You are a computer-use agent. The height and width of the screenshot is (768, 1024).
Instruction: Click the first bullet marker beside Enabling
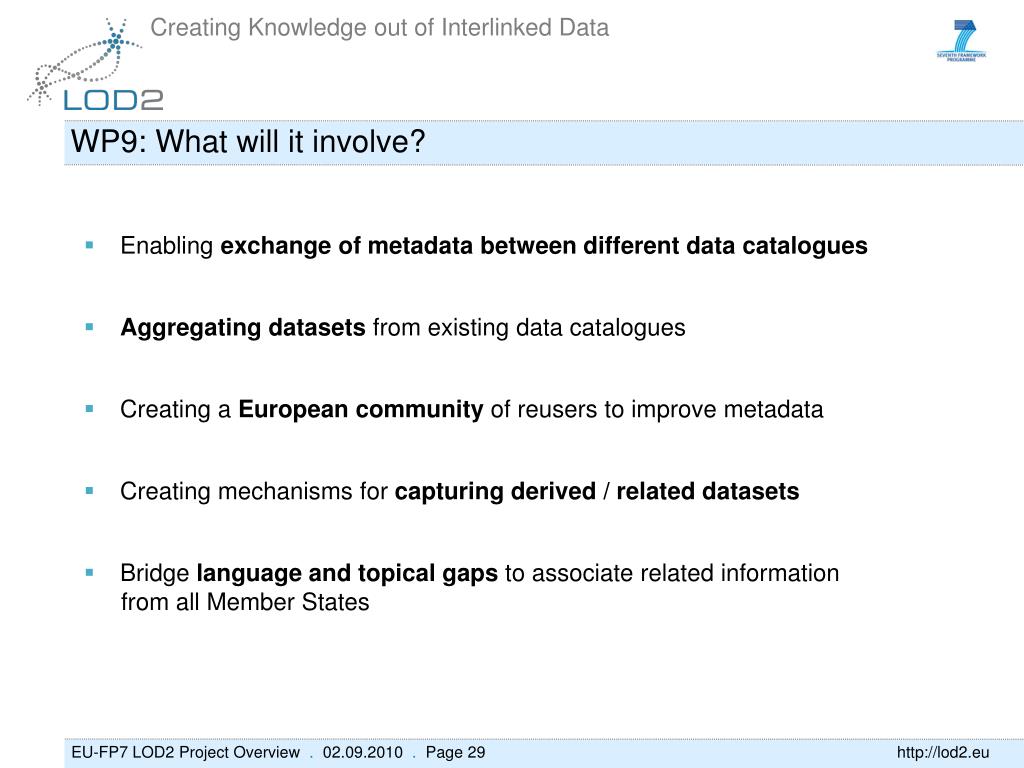tap(89, 246)
